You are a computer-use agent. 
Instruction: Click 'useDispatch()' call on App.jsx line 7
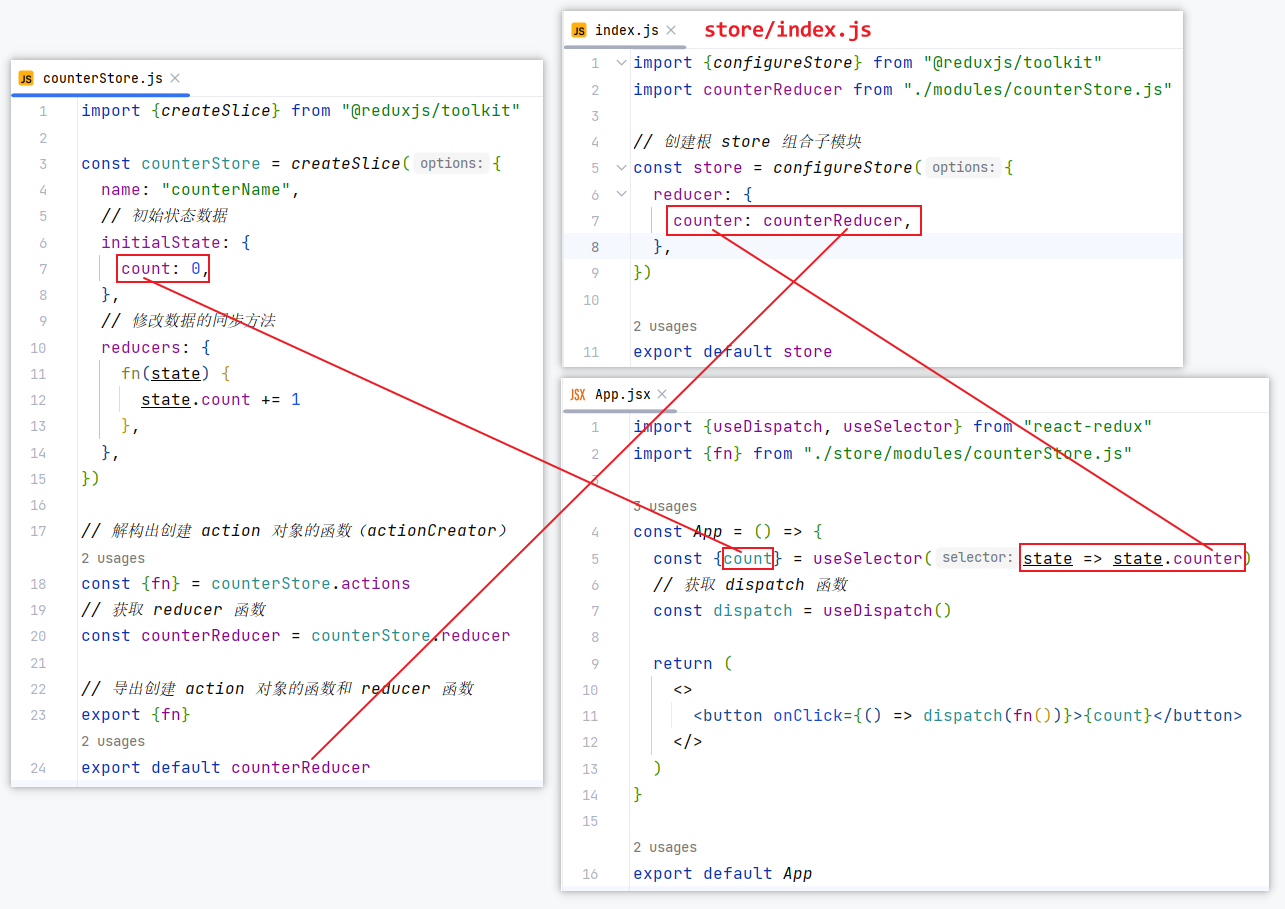point(888,611)
